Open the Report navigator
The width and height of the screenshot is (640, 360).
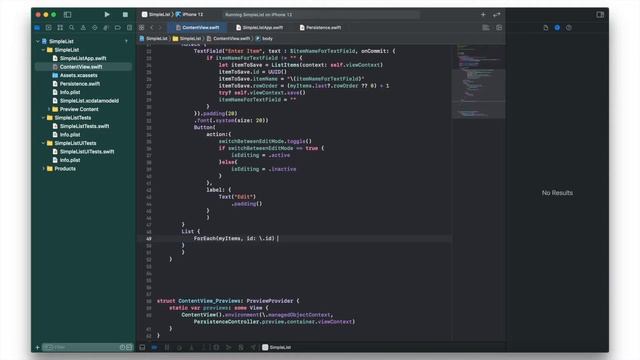[x=129, y=28]
